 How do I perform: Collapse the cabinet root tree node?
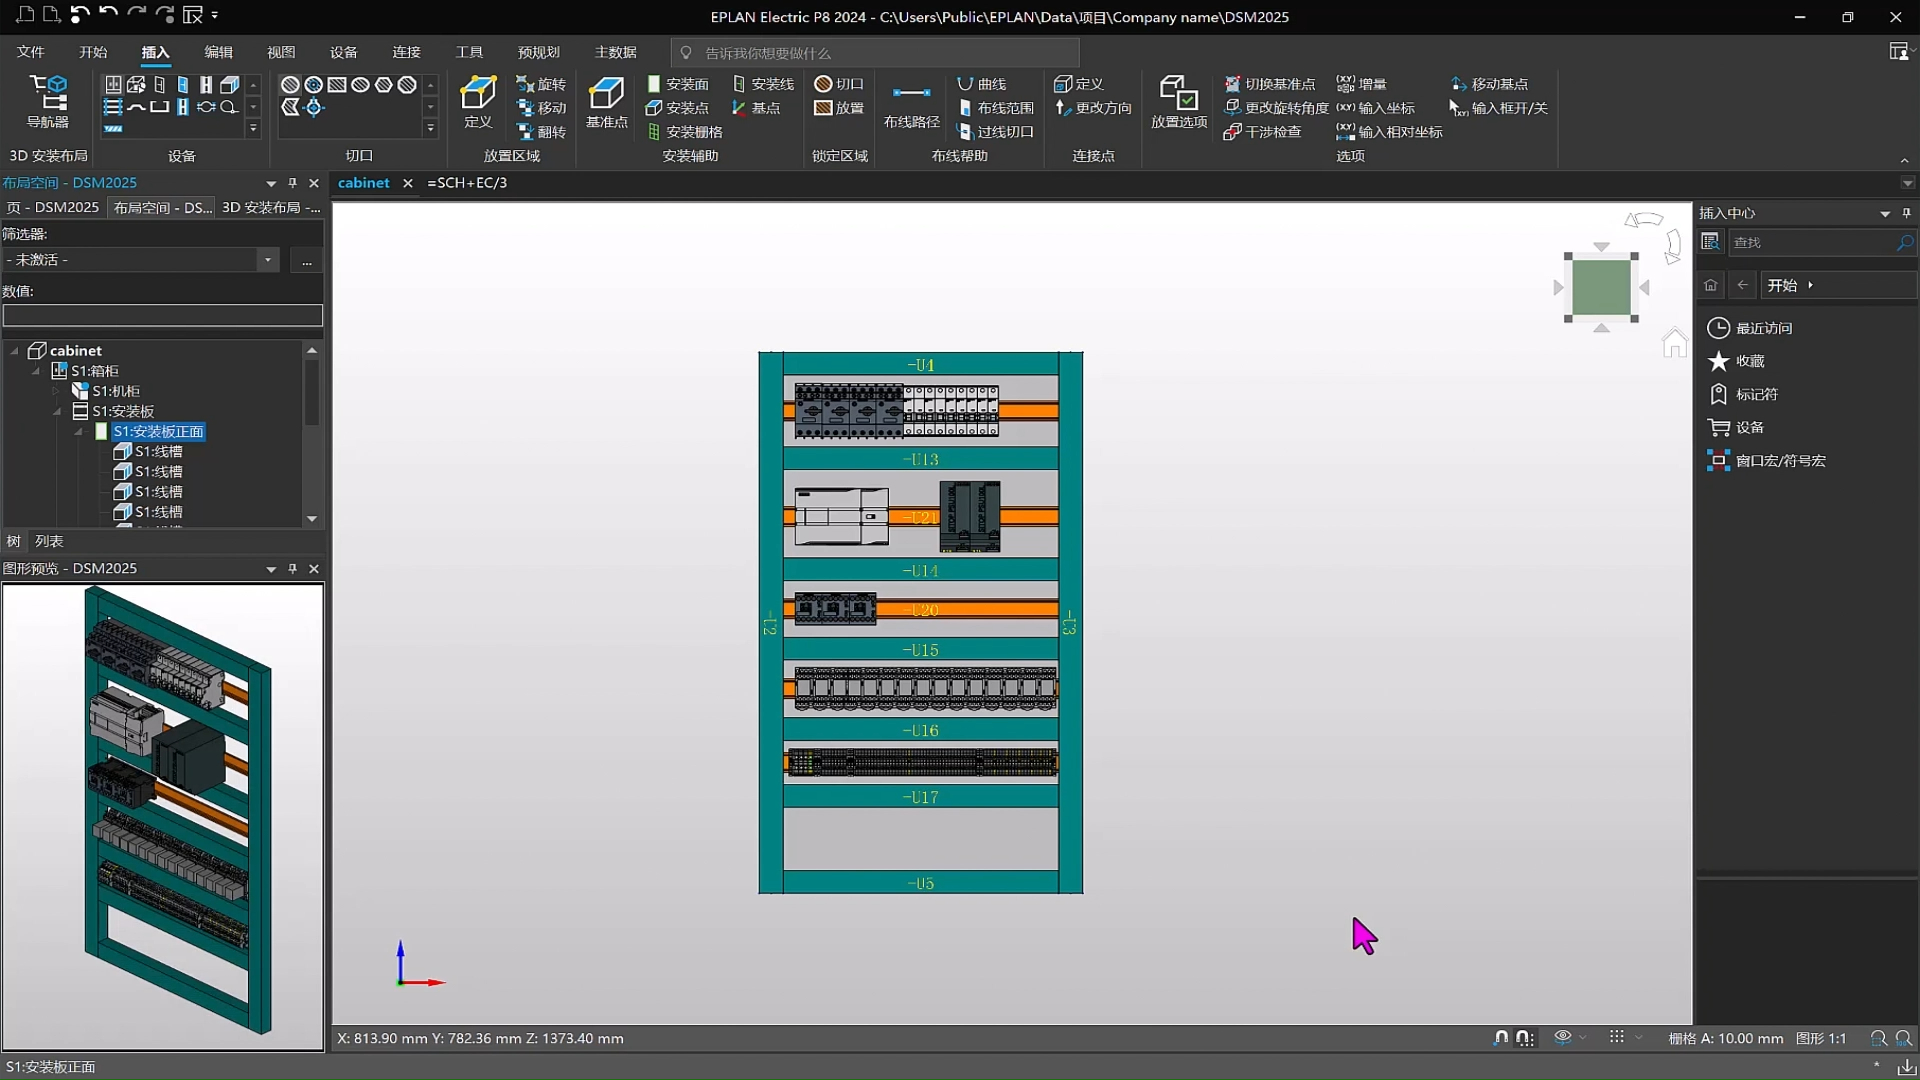14,351
